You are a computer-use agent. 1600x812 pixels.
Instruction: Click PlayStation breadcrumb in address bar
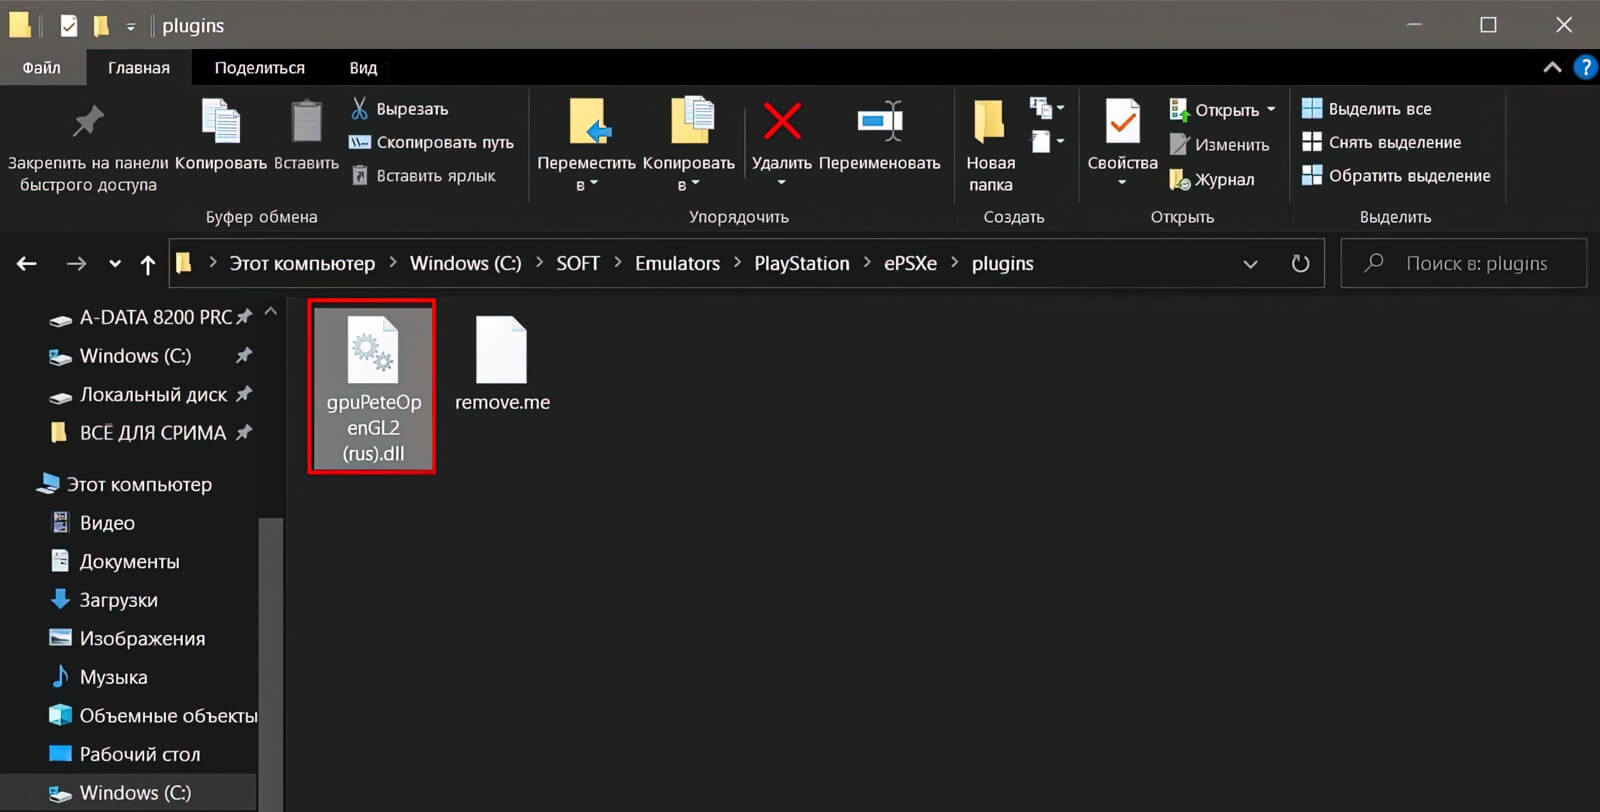pyautogui.click(x=802, y=264)
